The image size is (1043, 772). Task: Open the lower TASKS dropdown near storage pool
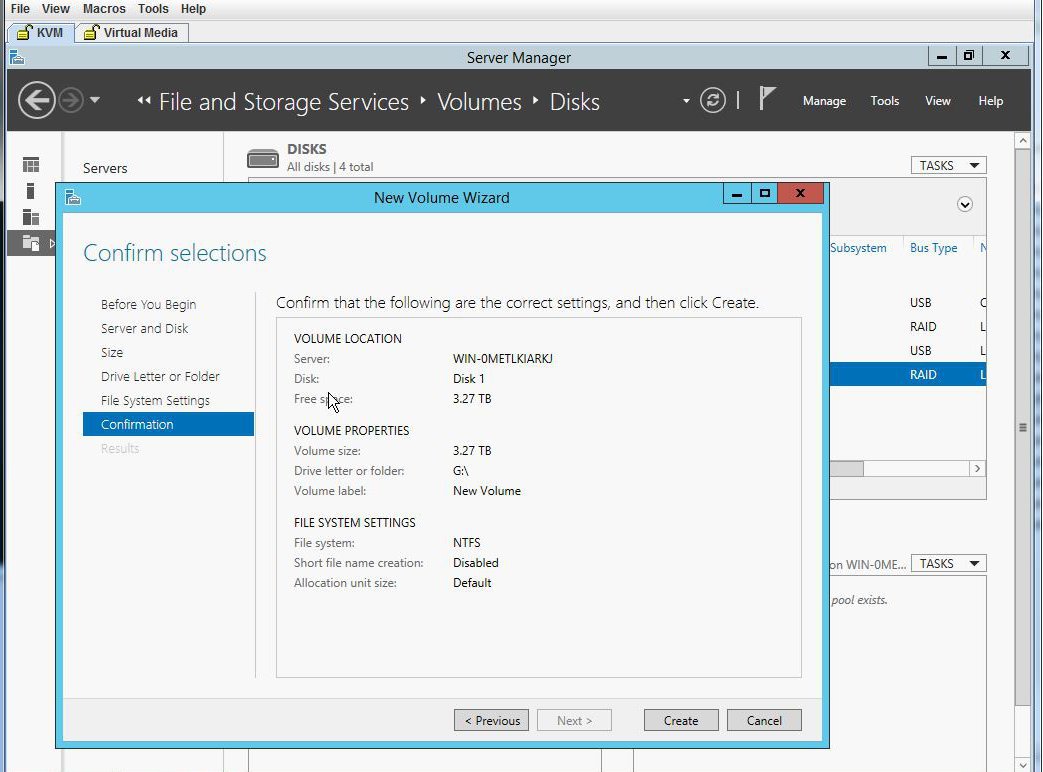(948, 564)
